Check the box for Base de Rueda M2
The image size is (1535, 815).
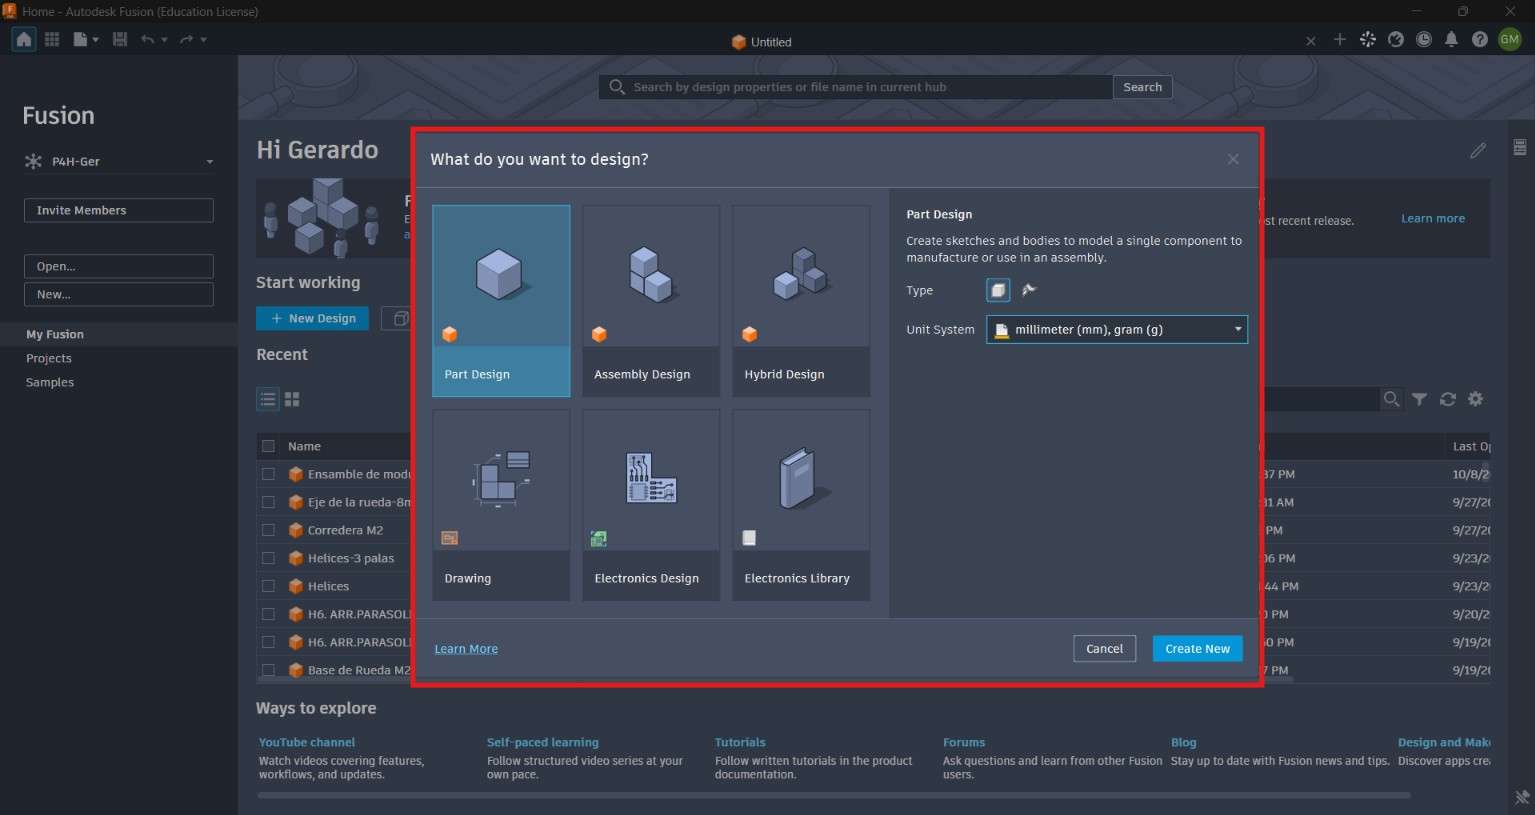(268, 670)
